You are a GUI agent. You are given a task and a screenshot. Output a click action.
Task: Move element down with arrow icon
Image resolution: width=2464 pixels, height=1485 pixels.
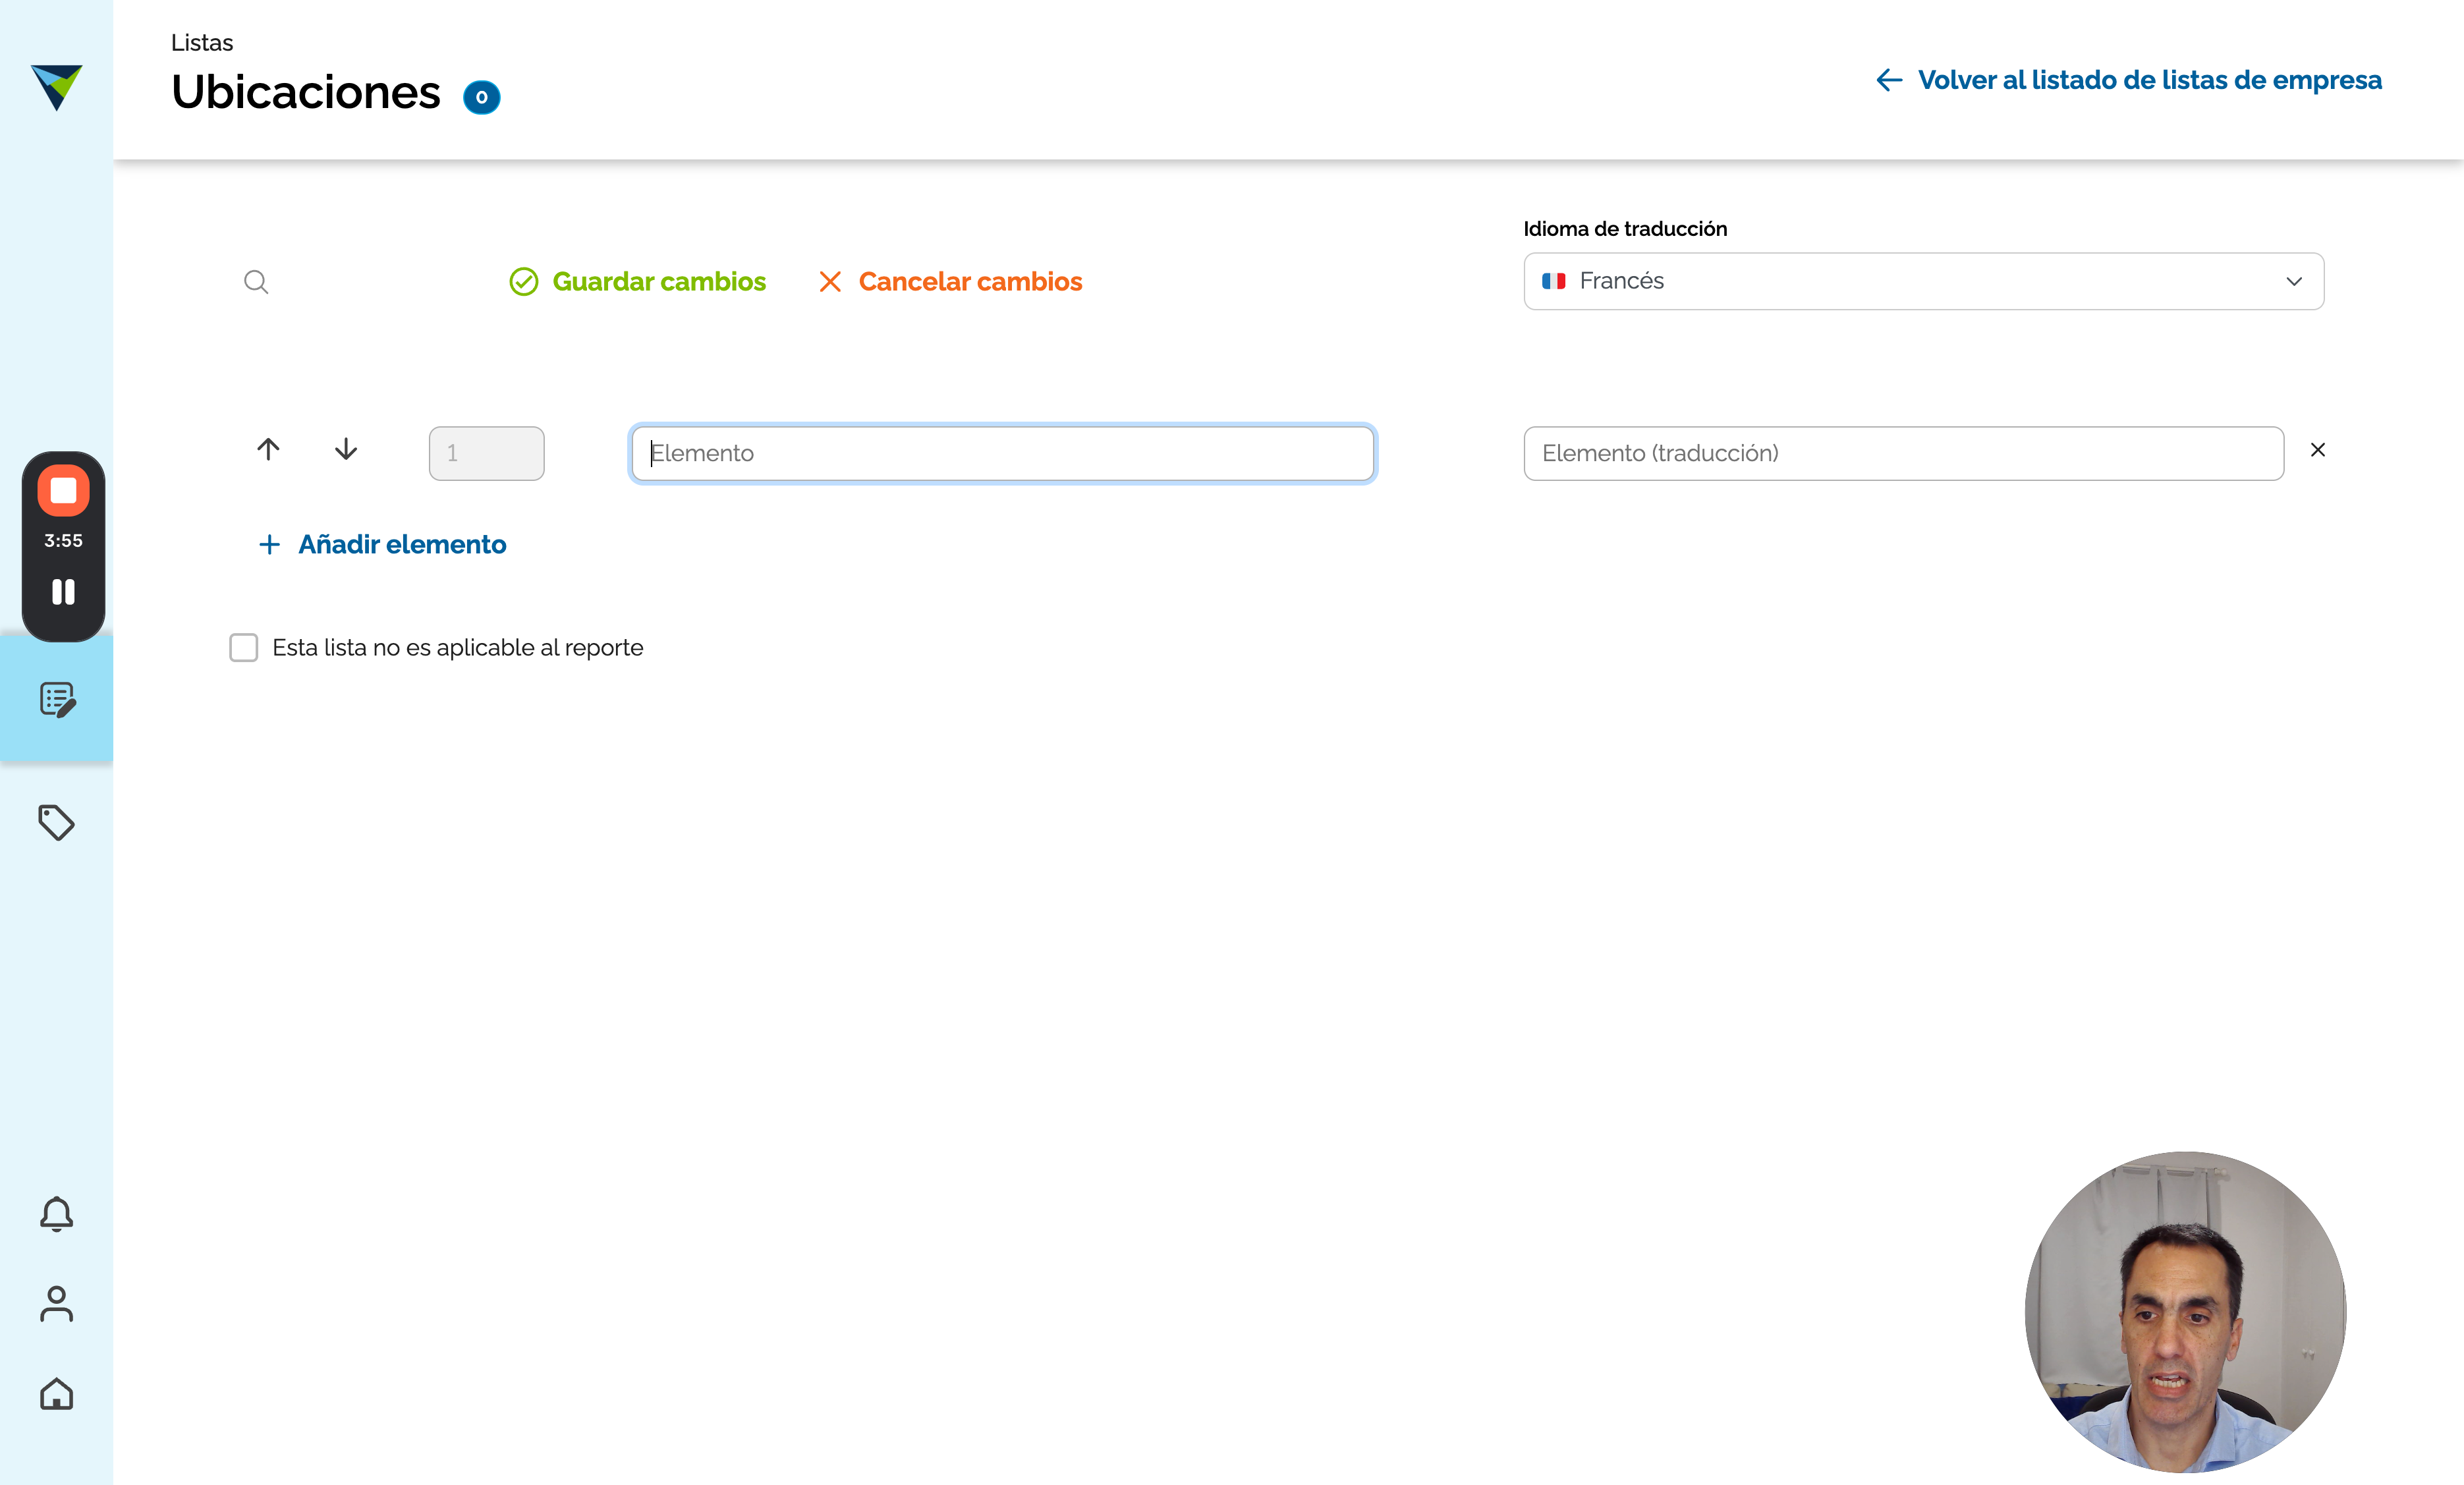tap(346, 449)
